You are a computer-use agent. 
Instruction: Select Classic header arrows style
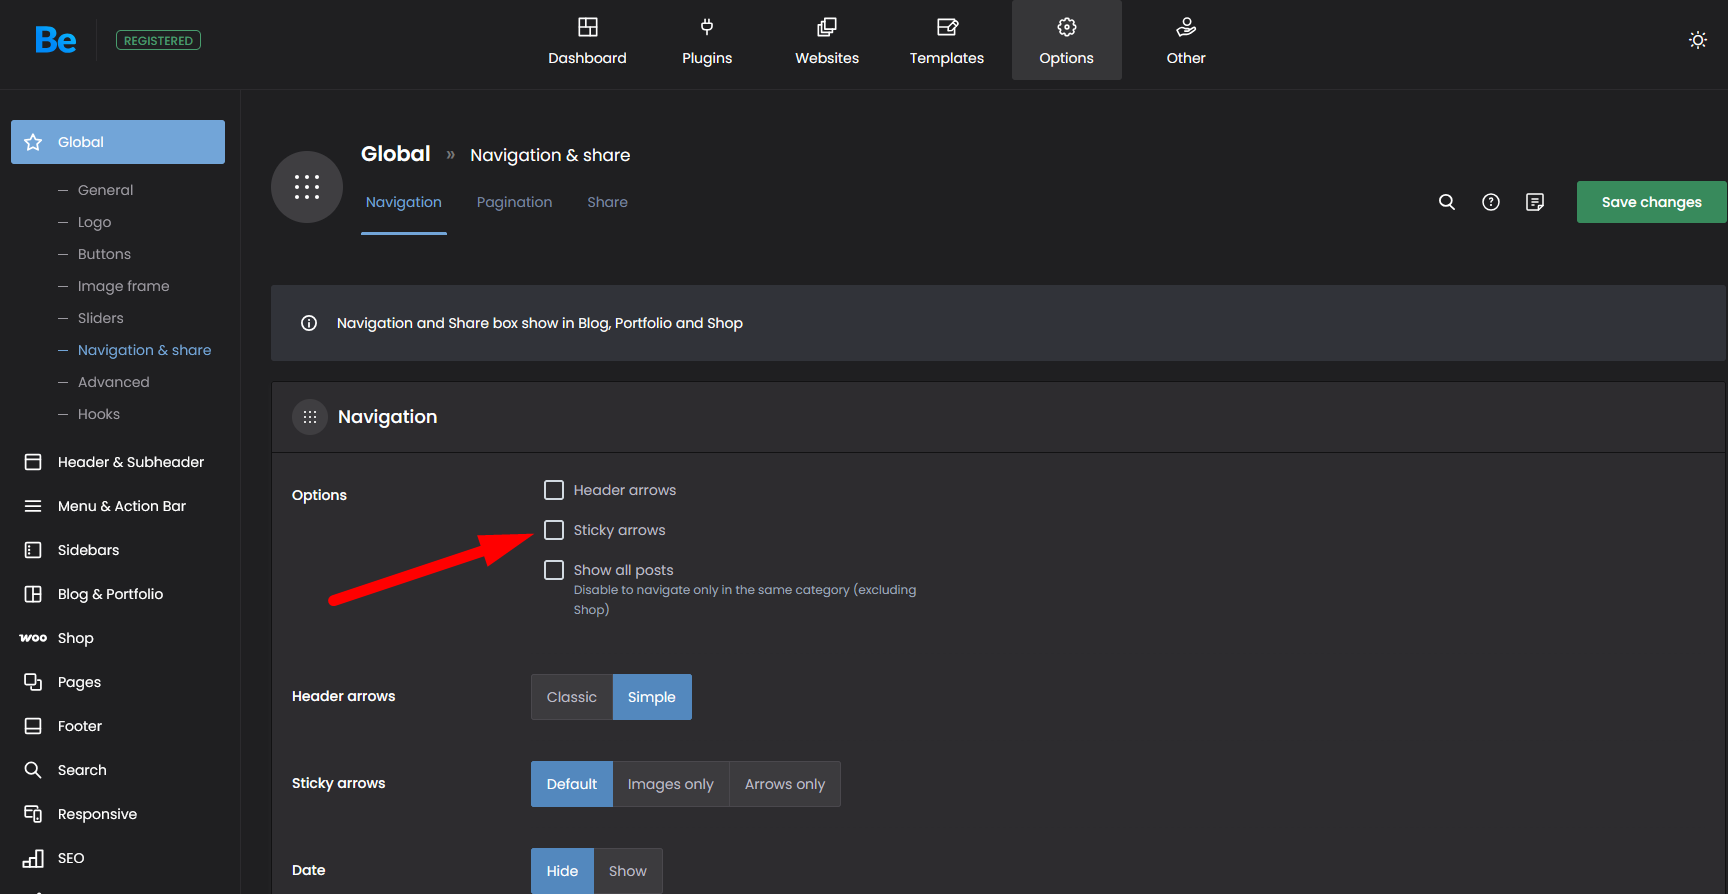(x=571, y=697)
